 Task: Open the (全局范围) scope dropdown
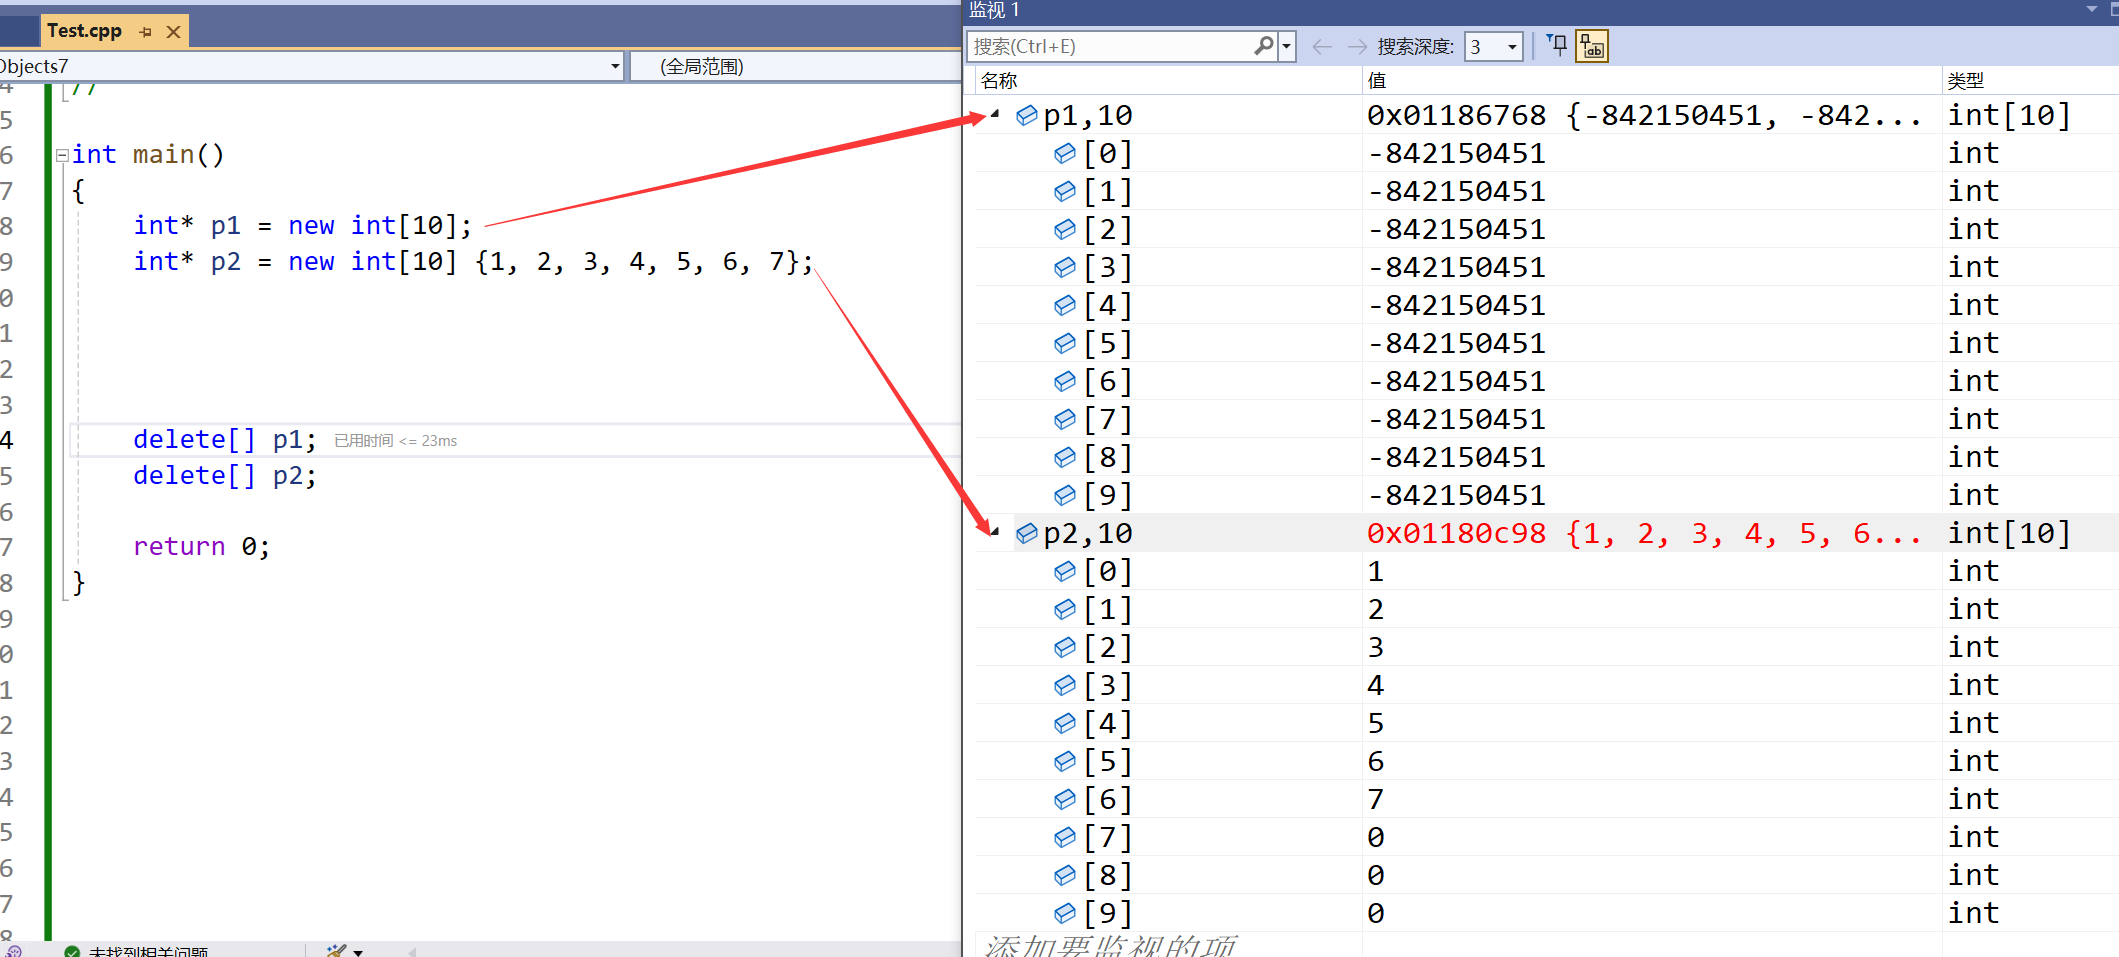click(795, 67)
